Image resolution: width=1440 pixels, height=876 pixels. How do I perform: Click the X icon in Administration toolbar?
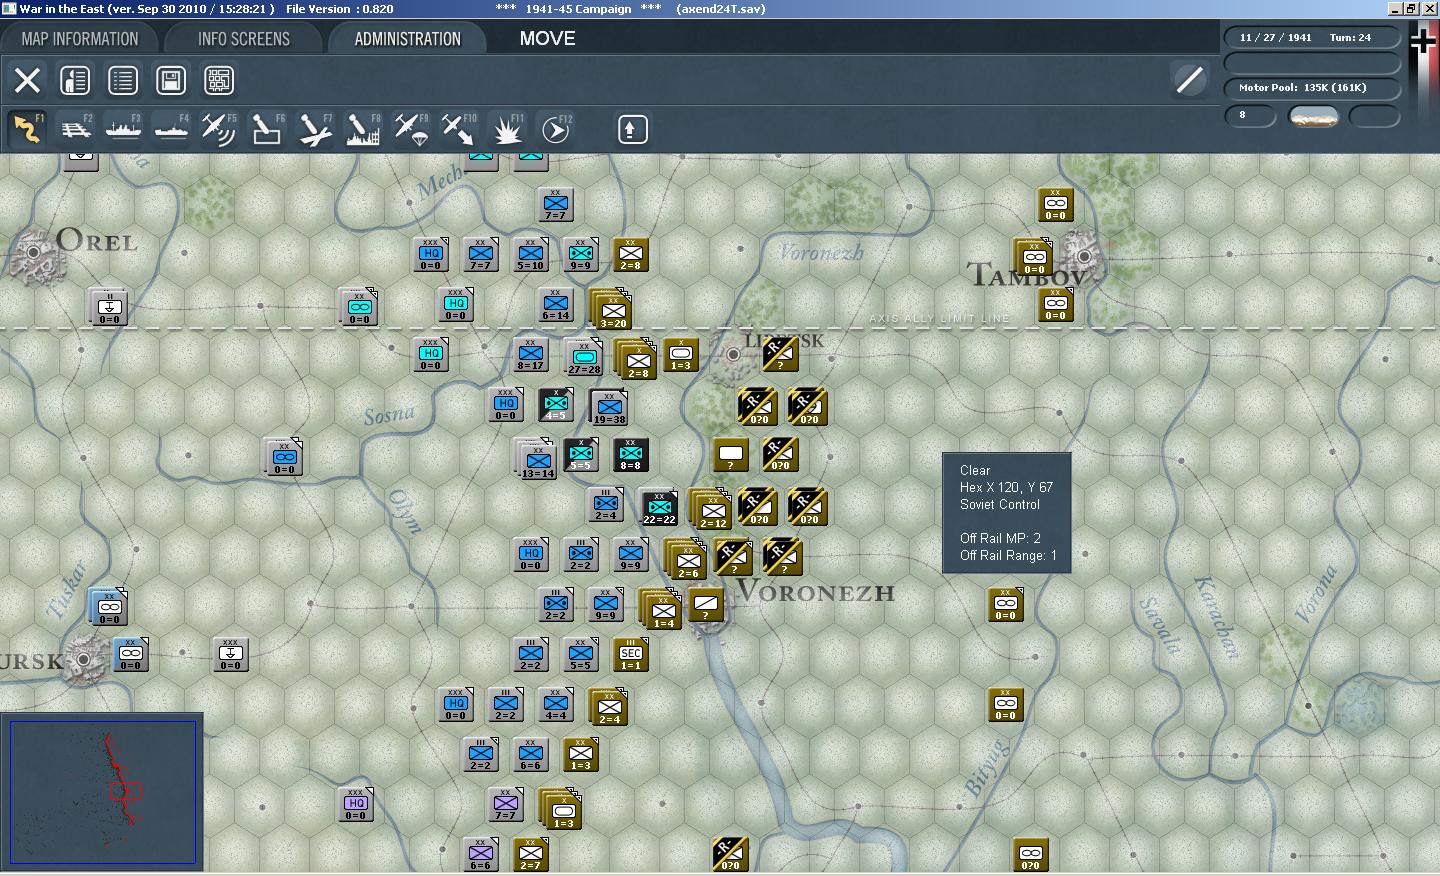[27, 80]
